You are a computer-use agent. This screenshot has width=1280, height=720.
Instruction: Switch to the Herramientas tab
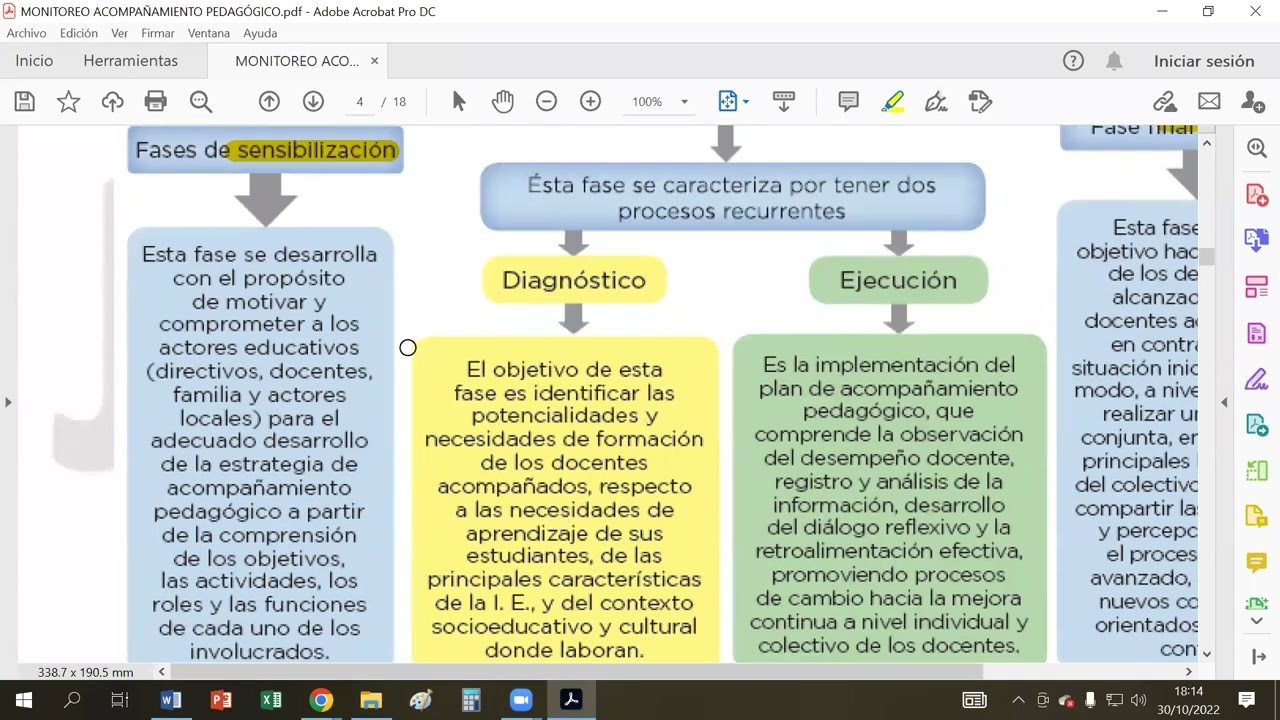pos(131,61)
